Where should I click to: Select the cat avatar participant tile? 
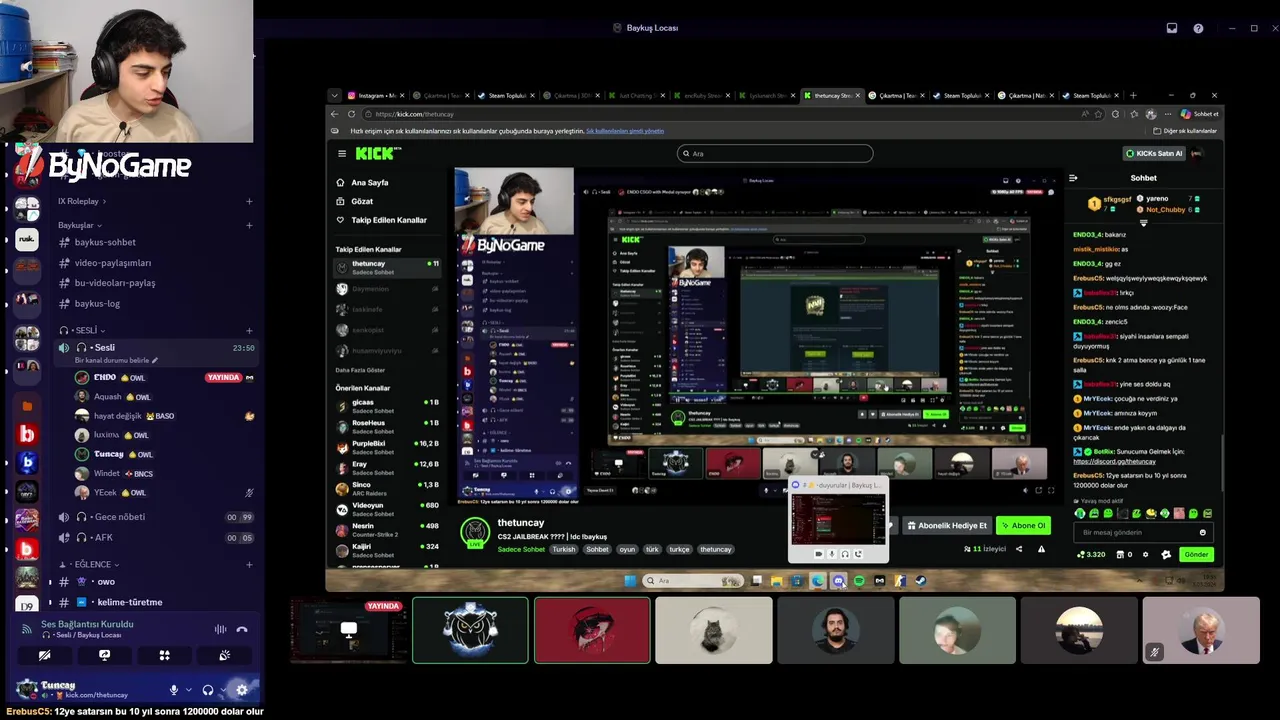pos(714,630)
